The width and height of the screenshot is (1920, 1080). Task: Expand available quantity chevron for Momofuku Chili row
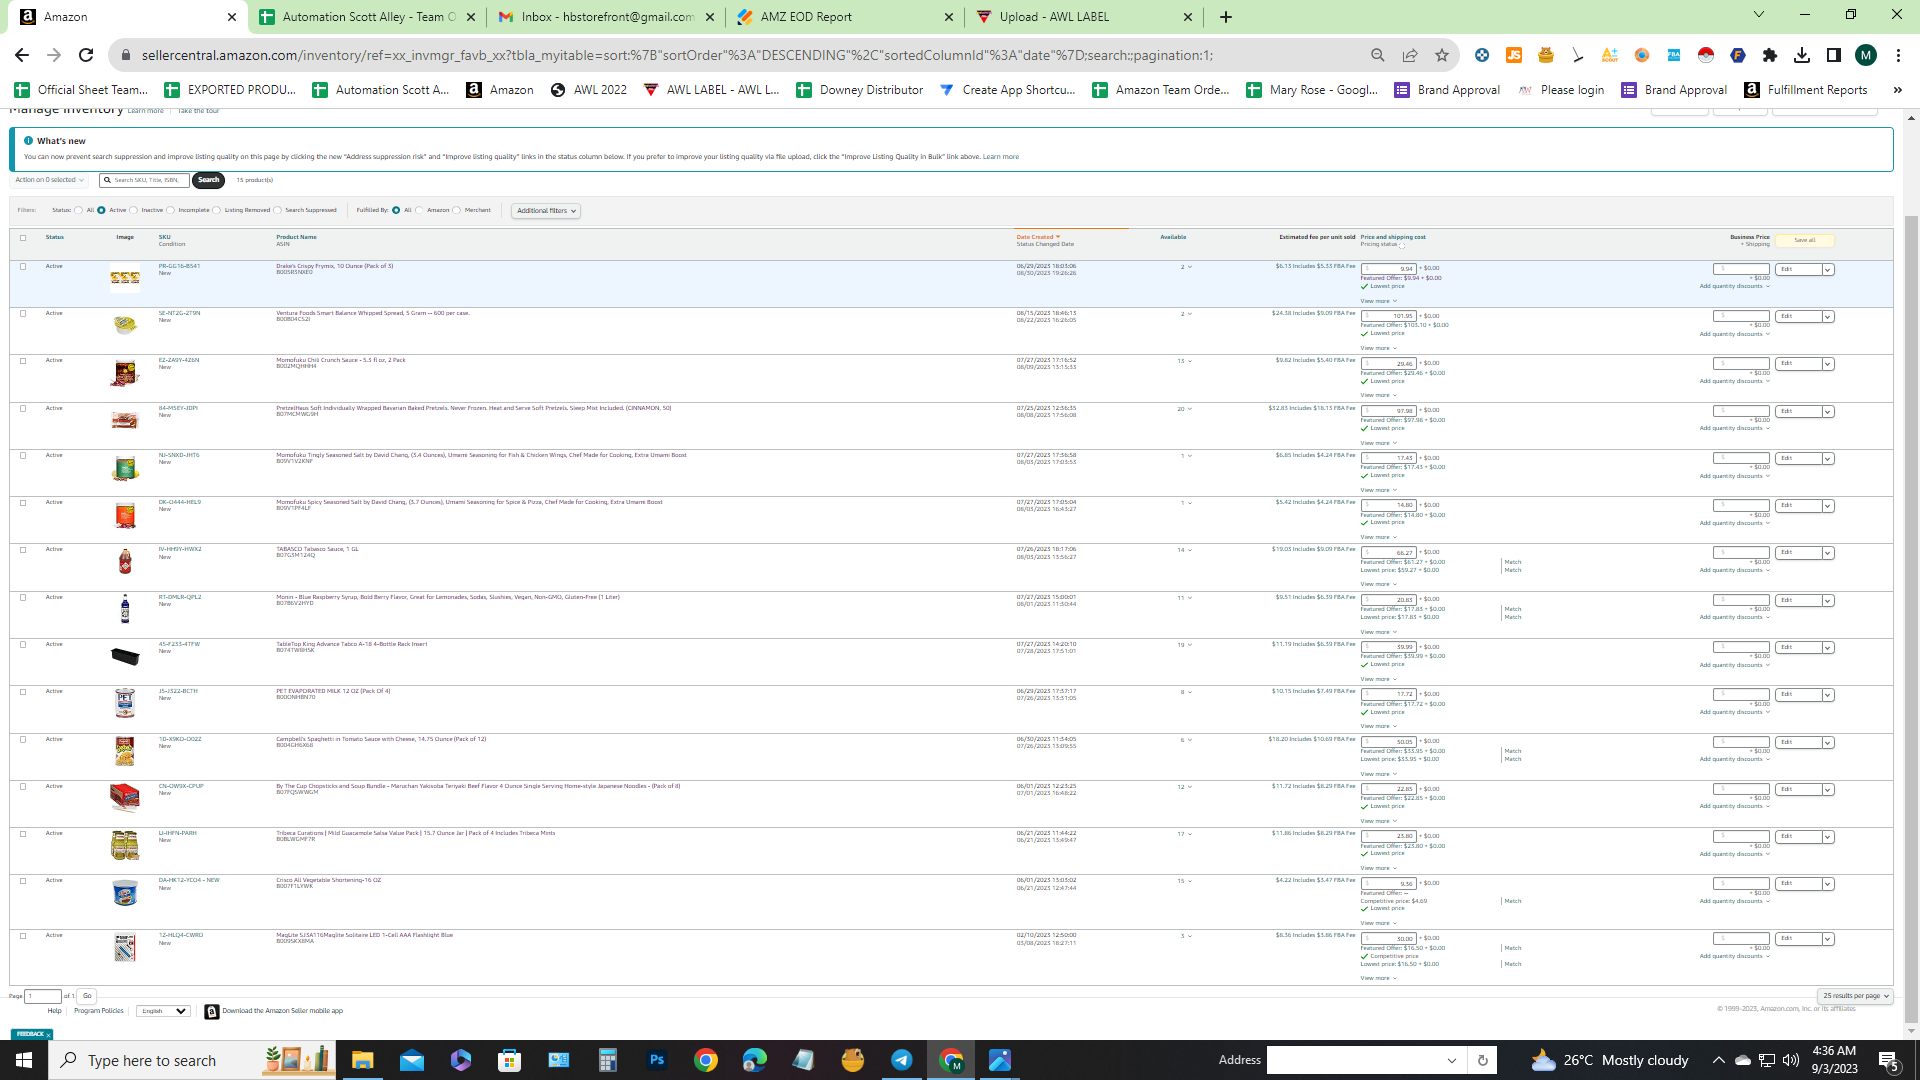click(1190, 361)
